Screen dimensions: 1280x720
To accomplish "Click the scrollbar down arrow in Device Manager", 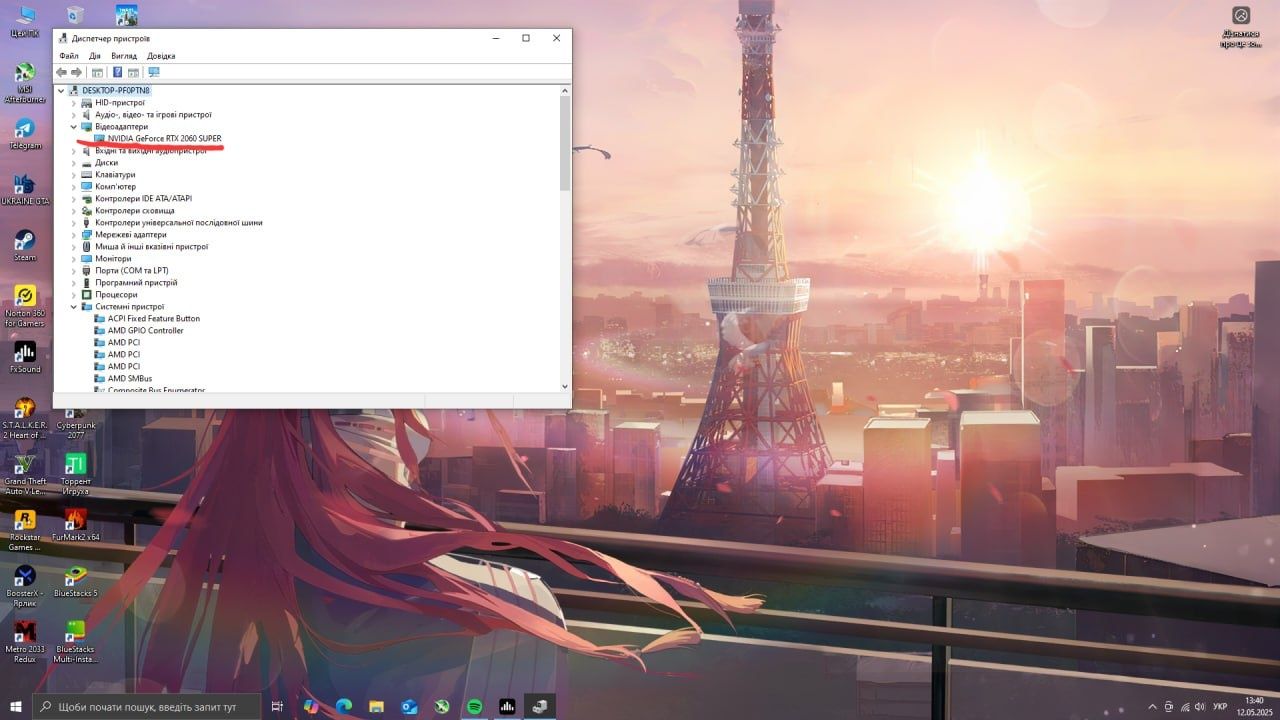I will (x=565, y=386).
